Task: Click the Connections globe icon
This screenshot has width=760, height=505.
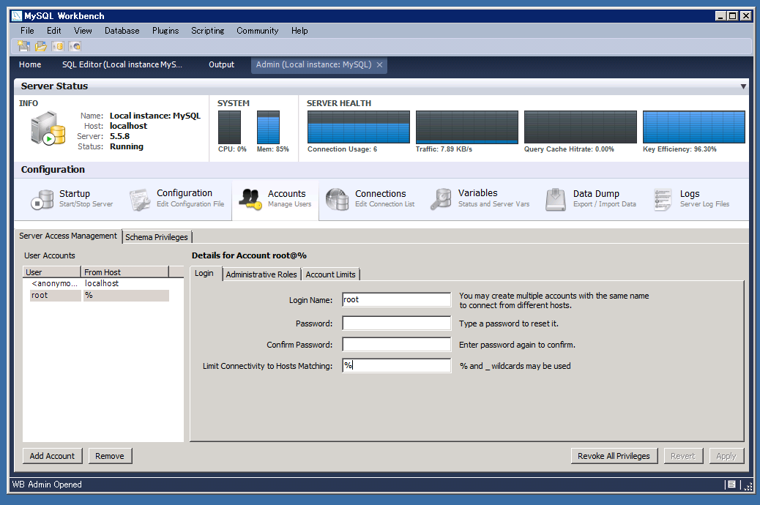Action: click(337, 199)
